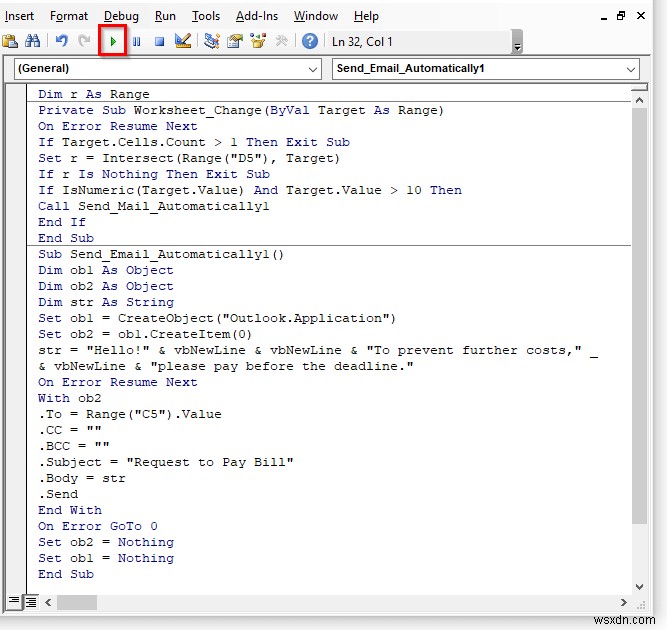Open the Object Browser icon
667x630 pixels.
click(258, 41)
